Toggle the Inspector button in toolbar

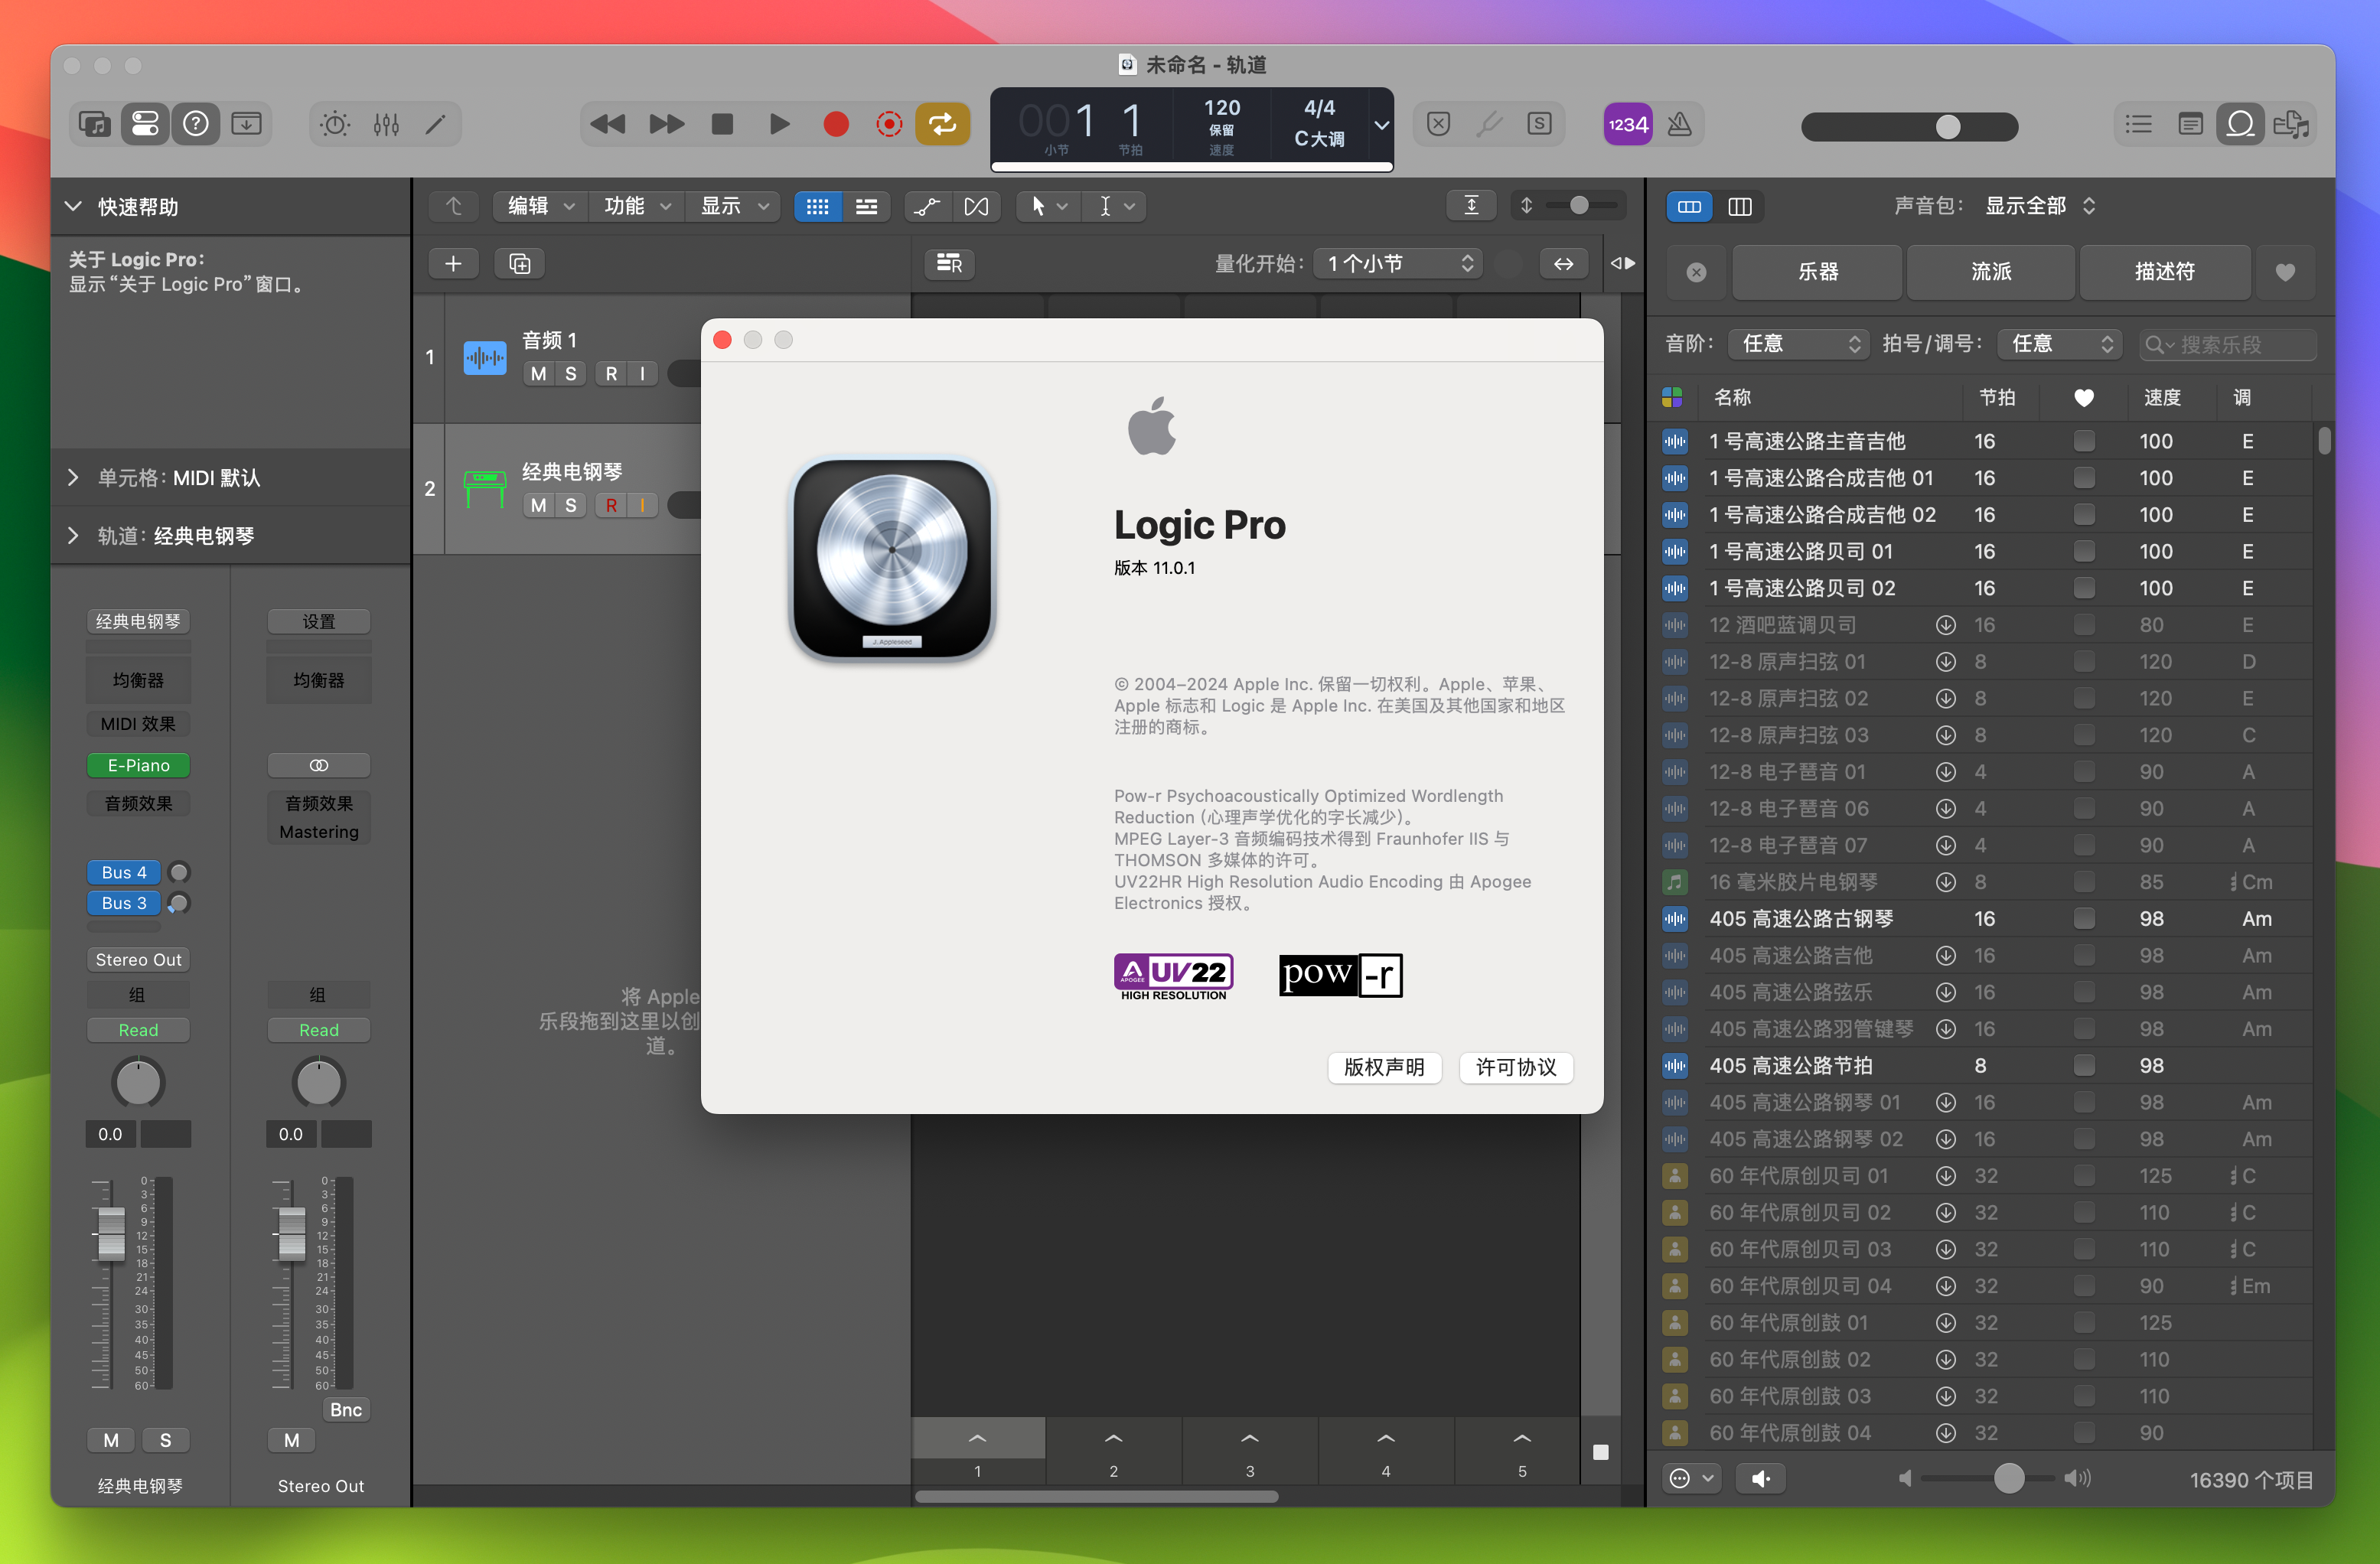[x=145, y=124]
